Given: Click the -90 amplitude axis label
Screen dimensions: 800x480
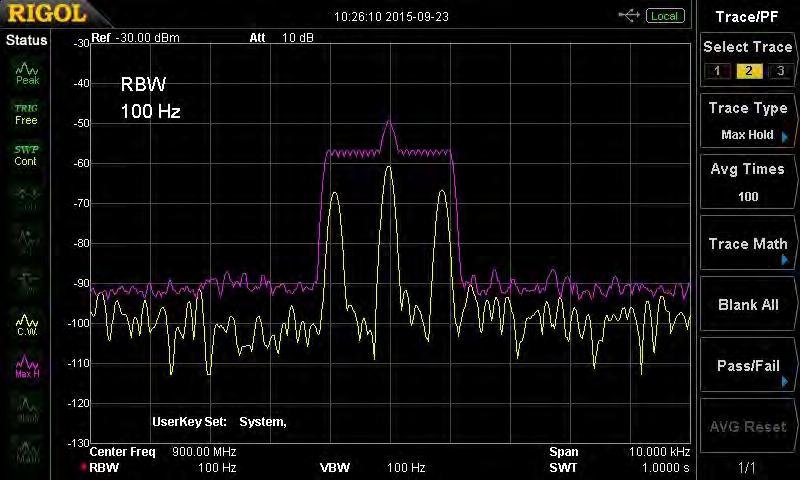Looking at the screenshot, I should 81,283.
